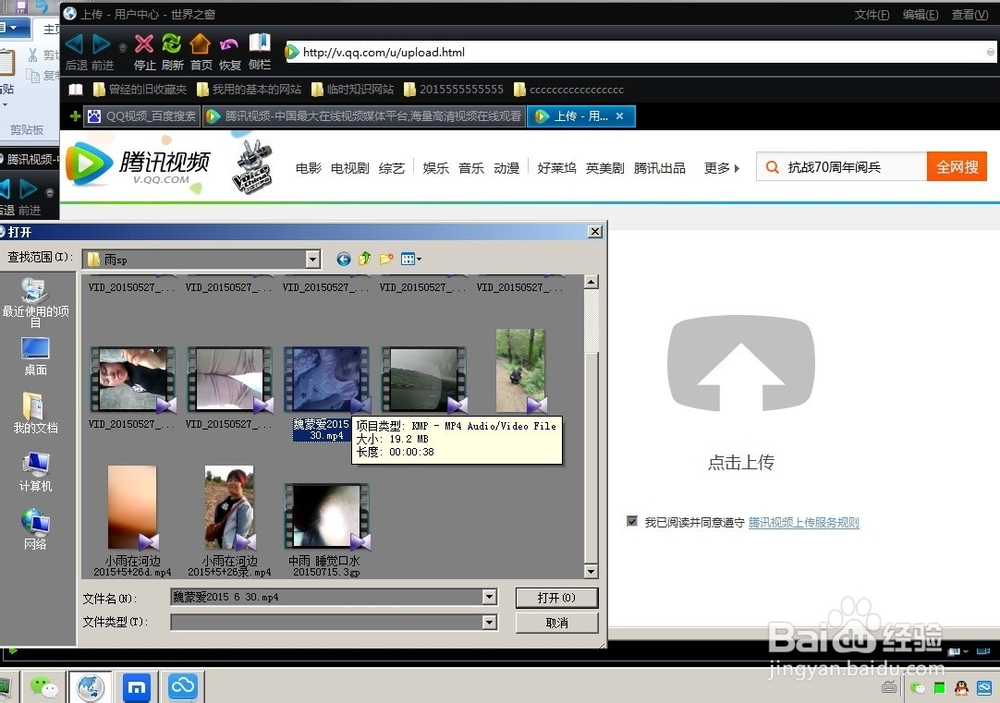This screenshot has height=703, width=1000.
Task: Open the 临时知识网站 bookmark folder
Action: point(353,89)
